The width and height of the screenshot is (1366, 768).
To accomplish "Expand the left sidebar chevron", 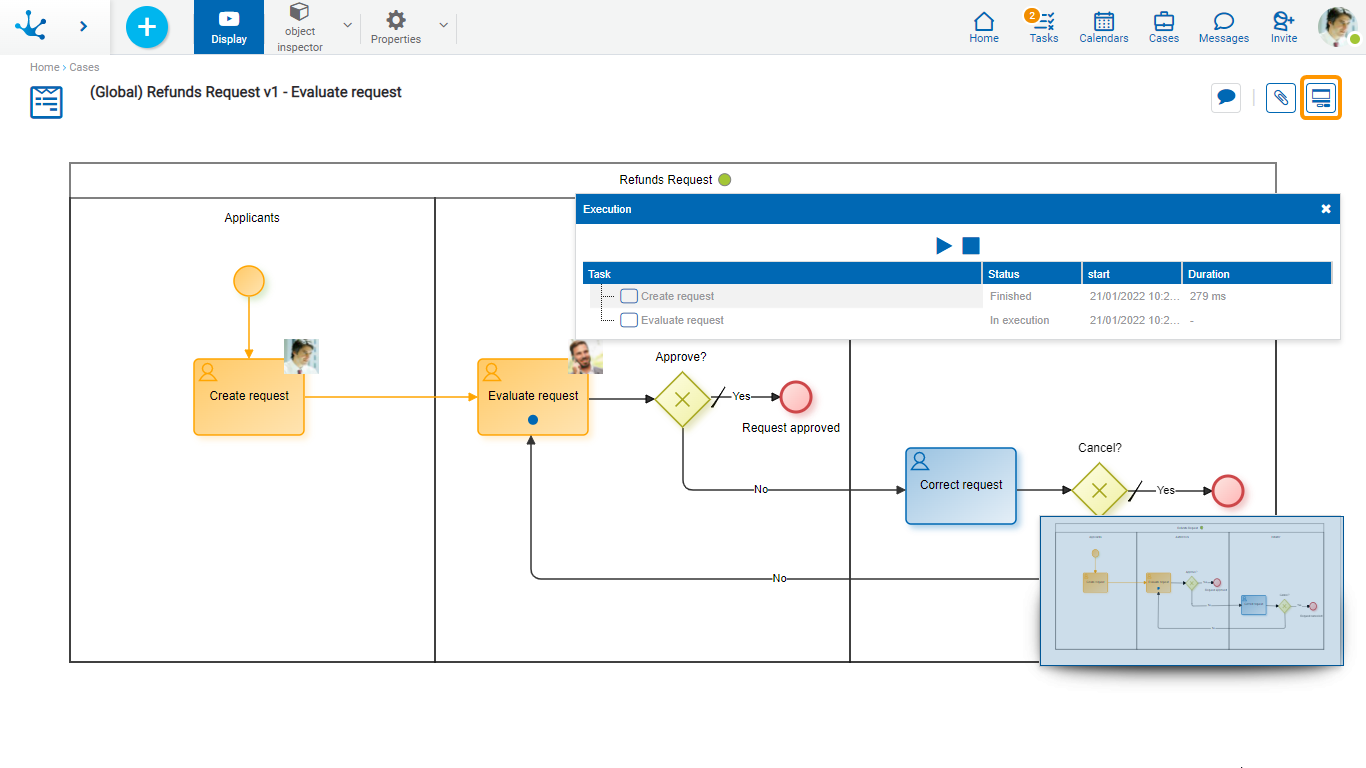I will (83, 27).
